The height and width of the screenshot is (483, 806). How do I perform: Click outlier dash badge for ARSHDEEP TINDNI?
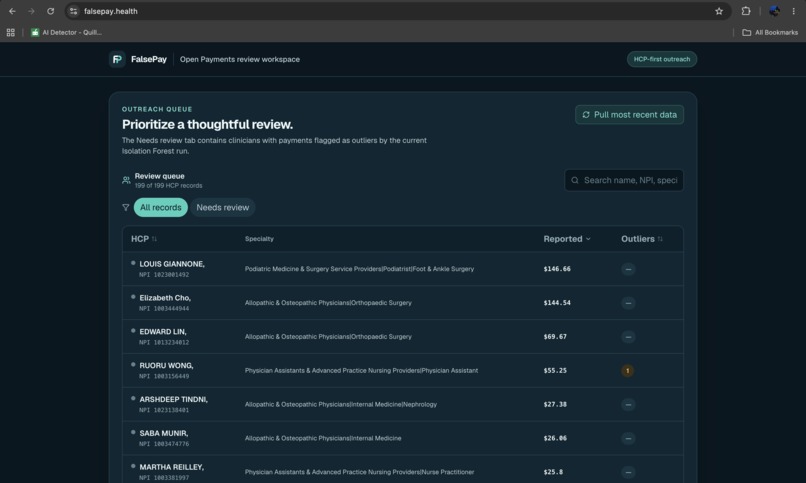pos(628,404)
